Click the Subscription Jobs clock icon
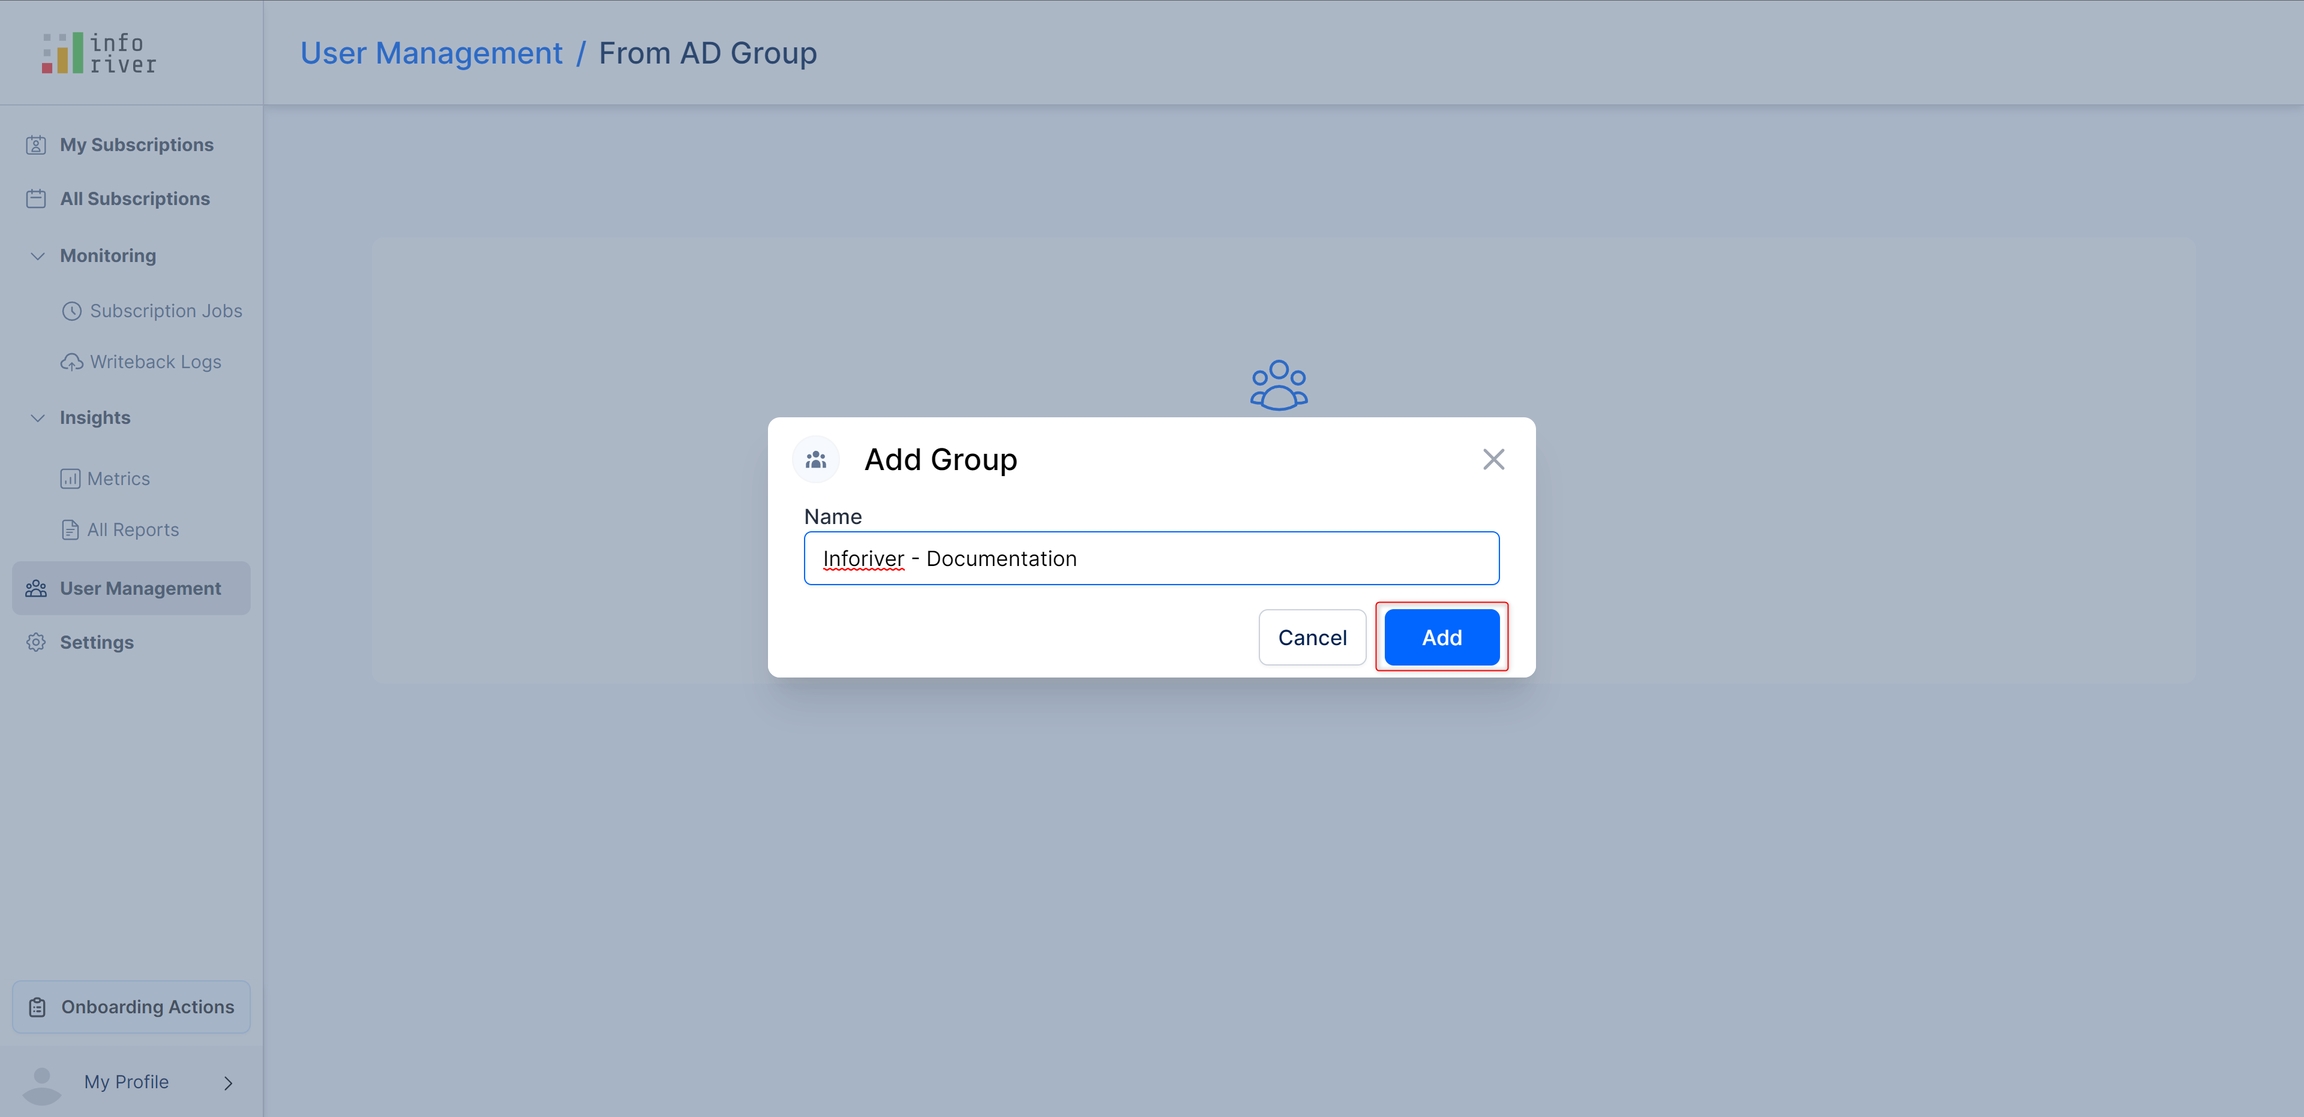Image resolution: width=2304 pixels, height=1117 pixels. point(71,311)
